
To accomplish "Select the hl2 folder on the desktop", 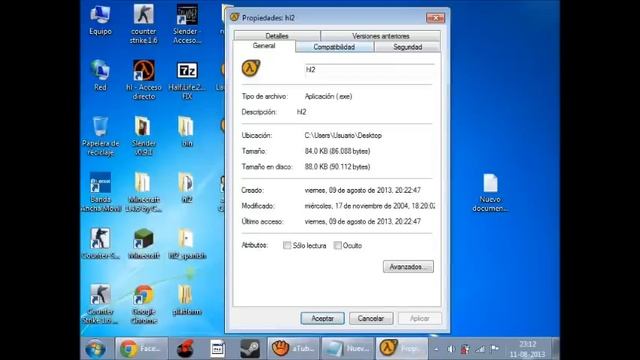I will pos(187,188).
